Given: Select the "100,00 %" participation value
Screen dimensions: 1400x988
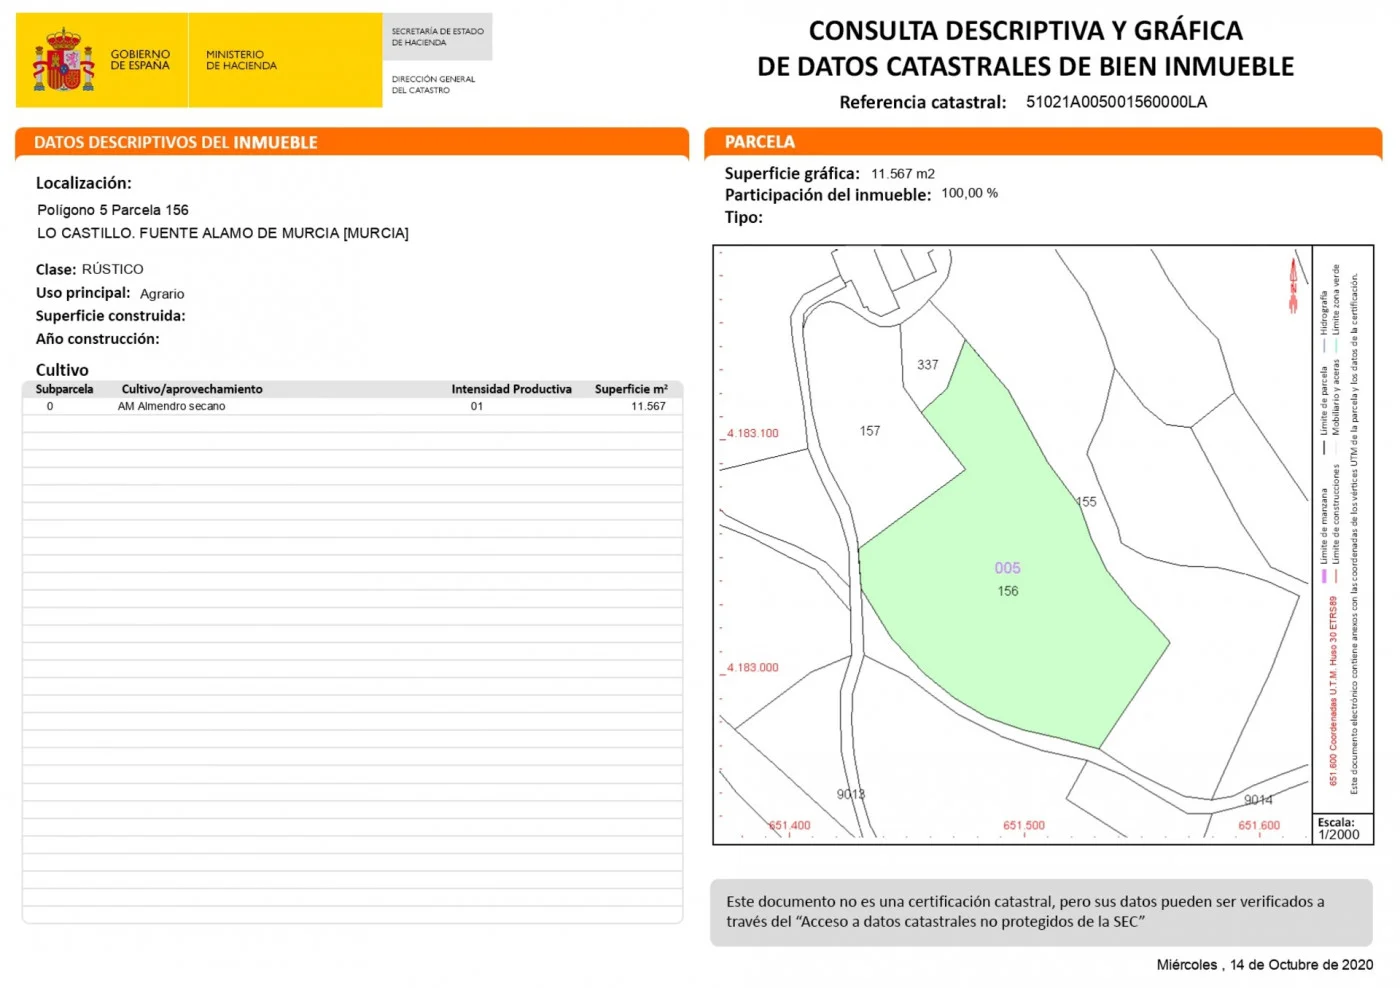Looking at the screenshot, I should 969,193.
